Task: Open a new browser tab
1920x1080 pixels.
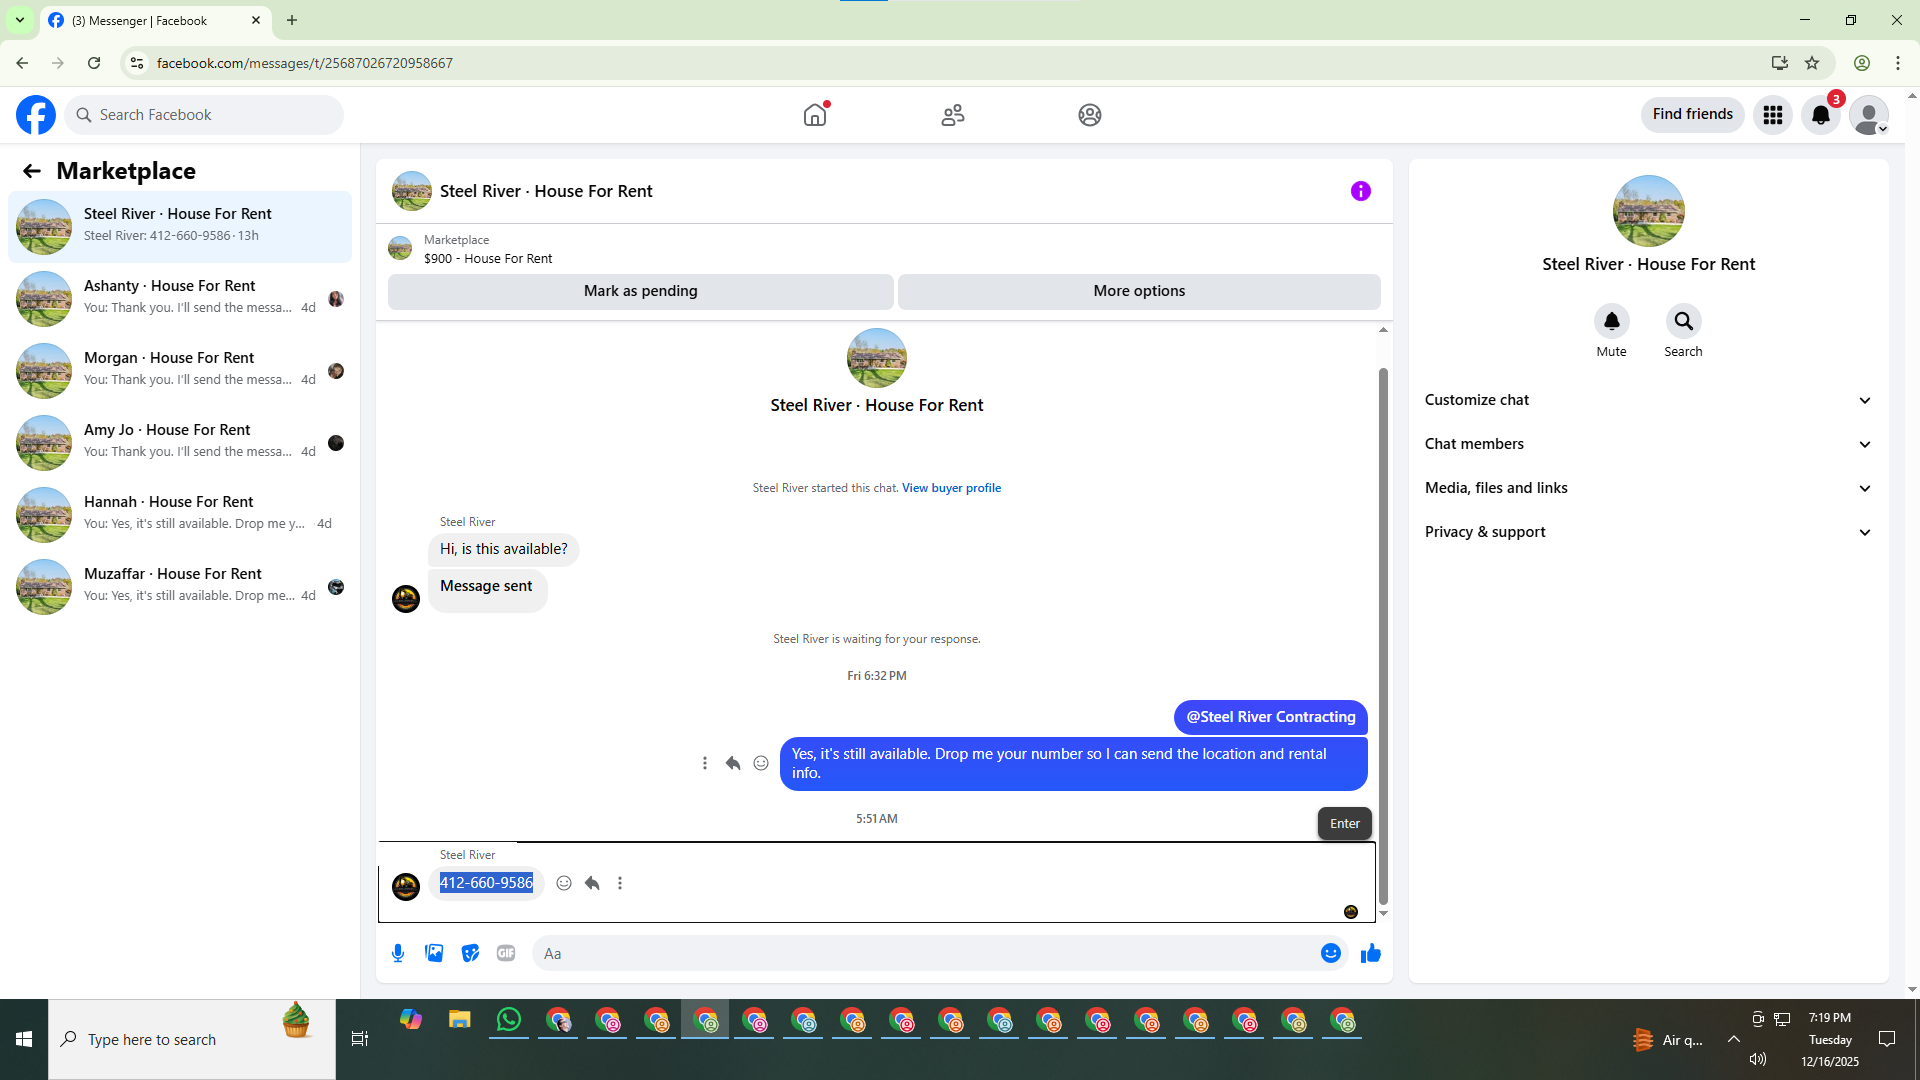Action: pos(292,20)
